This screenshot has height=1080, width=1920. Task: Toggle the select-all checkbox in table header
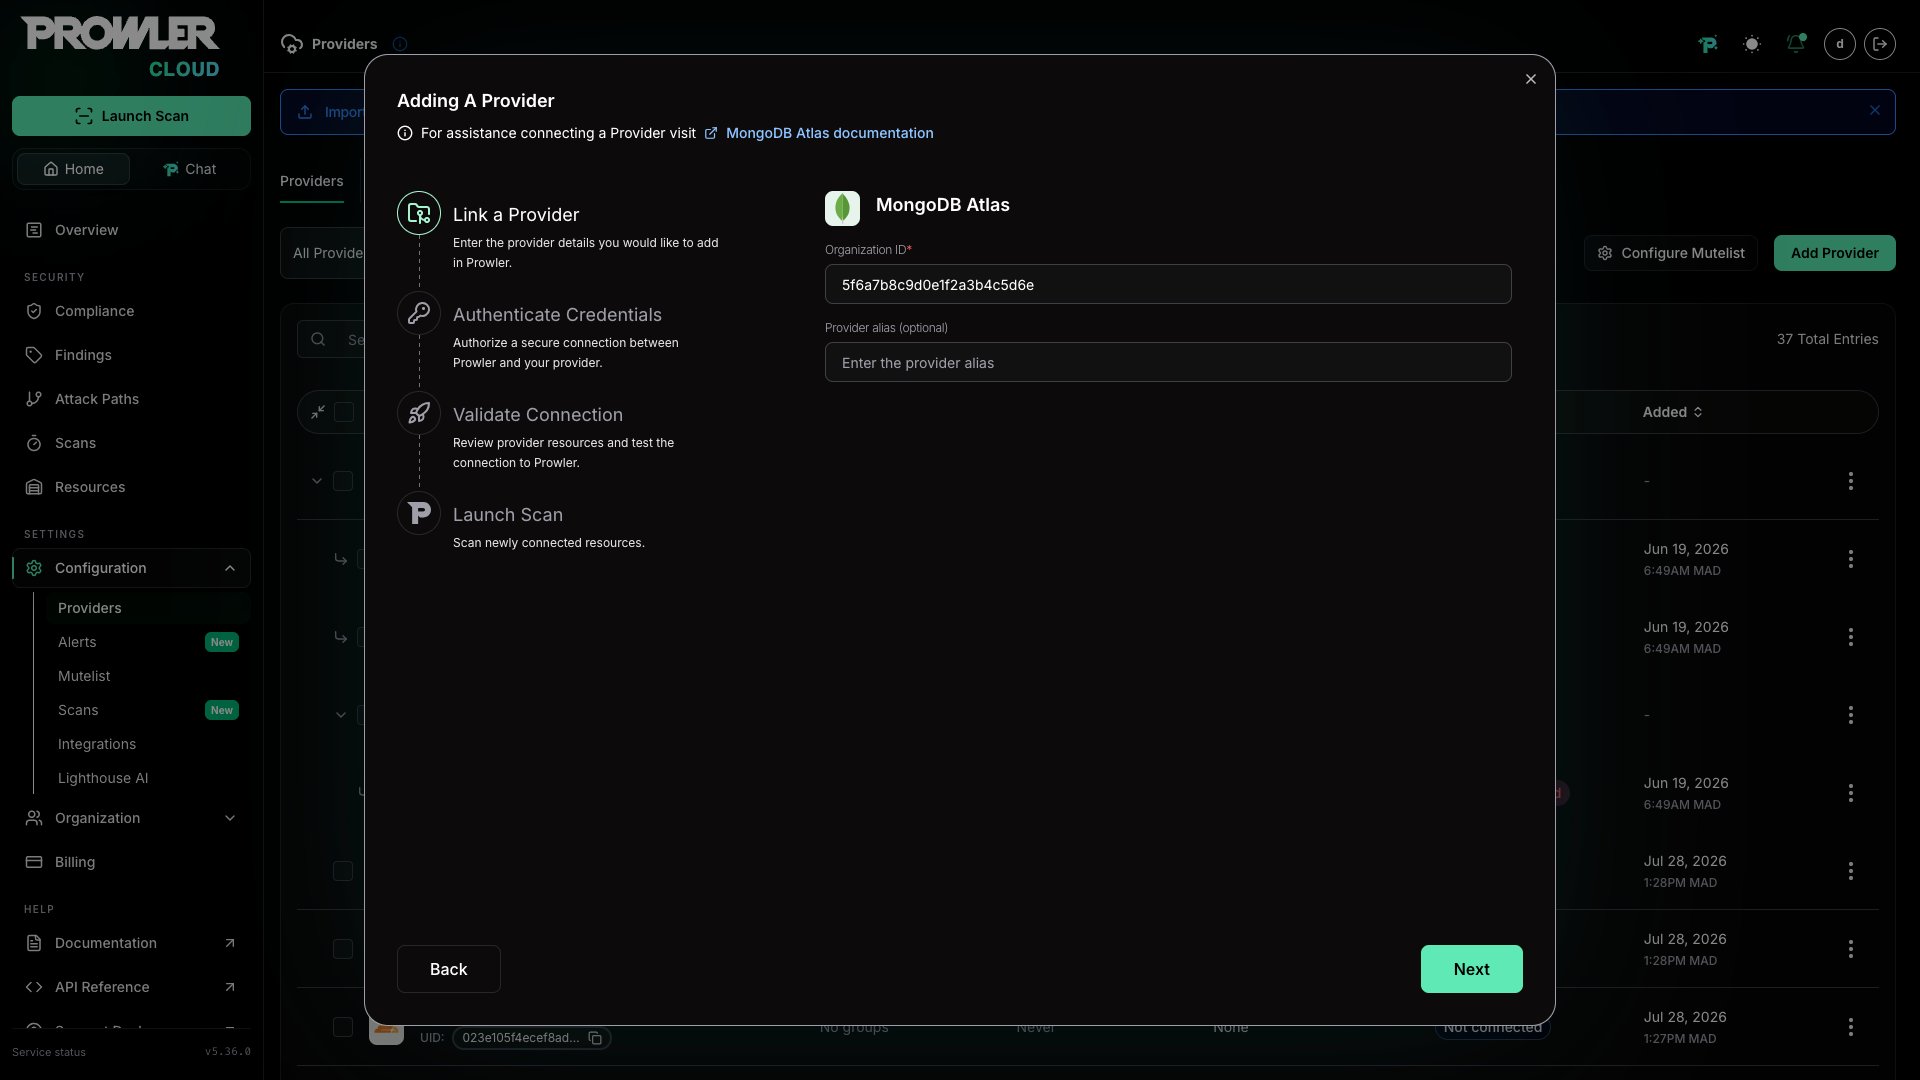344,412
